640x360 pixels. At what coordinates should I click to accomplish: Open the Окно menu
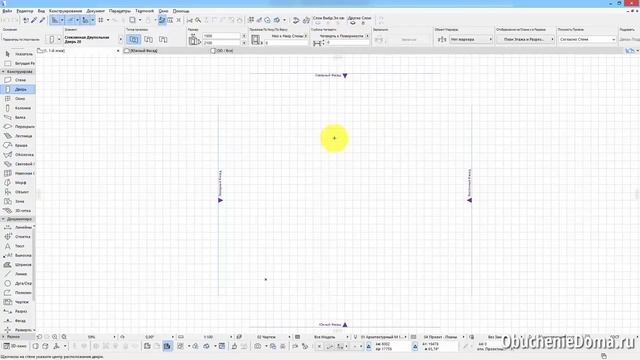pos(163,11)
